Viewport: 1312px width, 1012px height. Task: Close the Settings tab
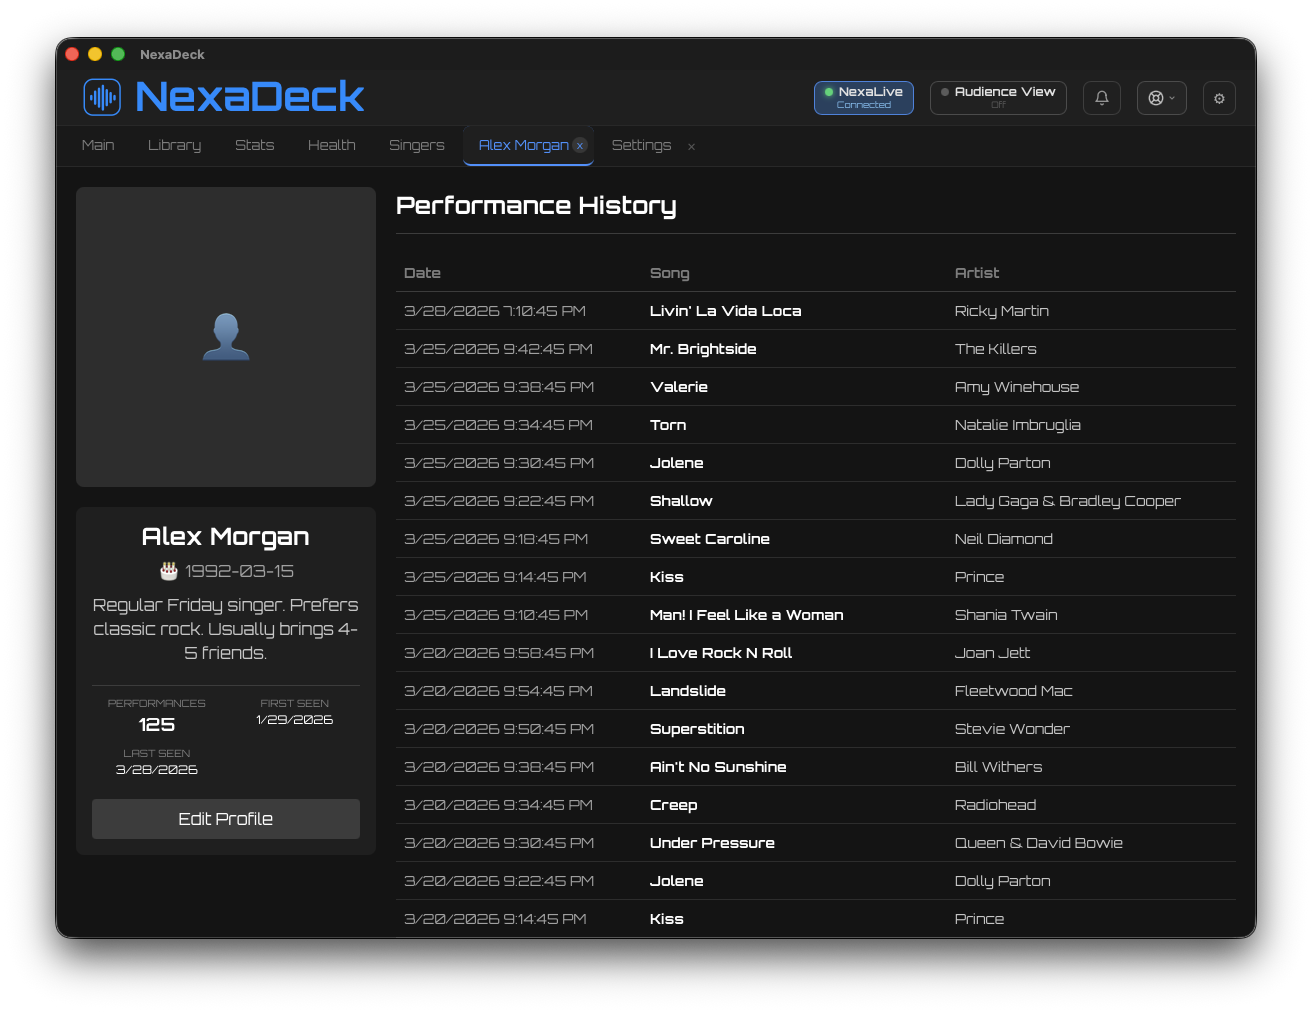coord(691,147)
